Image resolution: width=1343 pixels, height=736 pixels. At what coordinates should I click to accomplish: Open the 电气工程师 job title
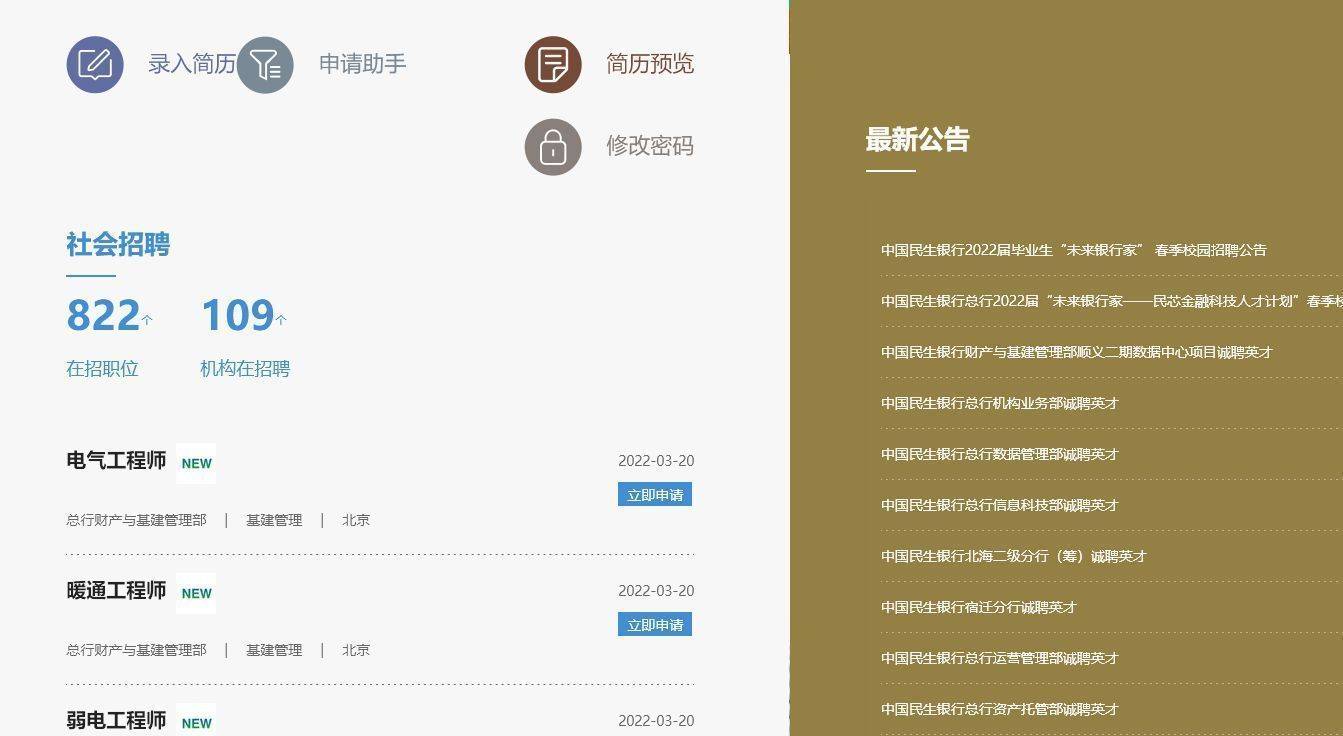pos(116,461)
